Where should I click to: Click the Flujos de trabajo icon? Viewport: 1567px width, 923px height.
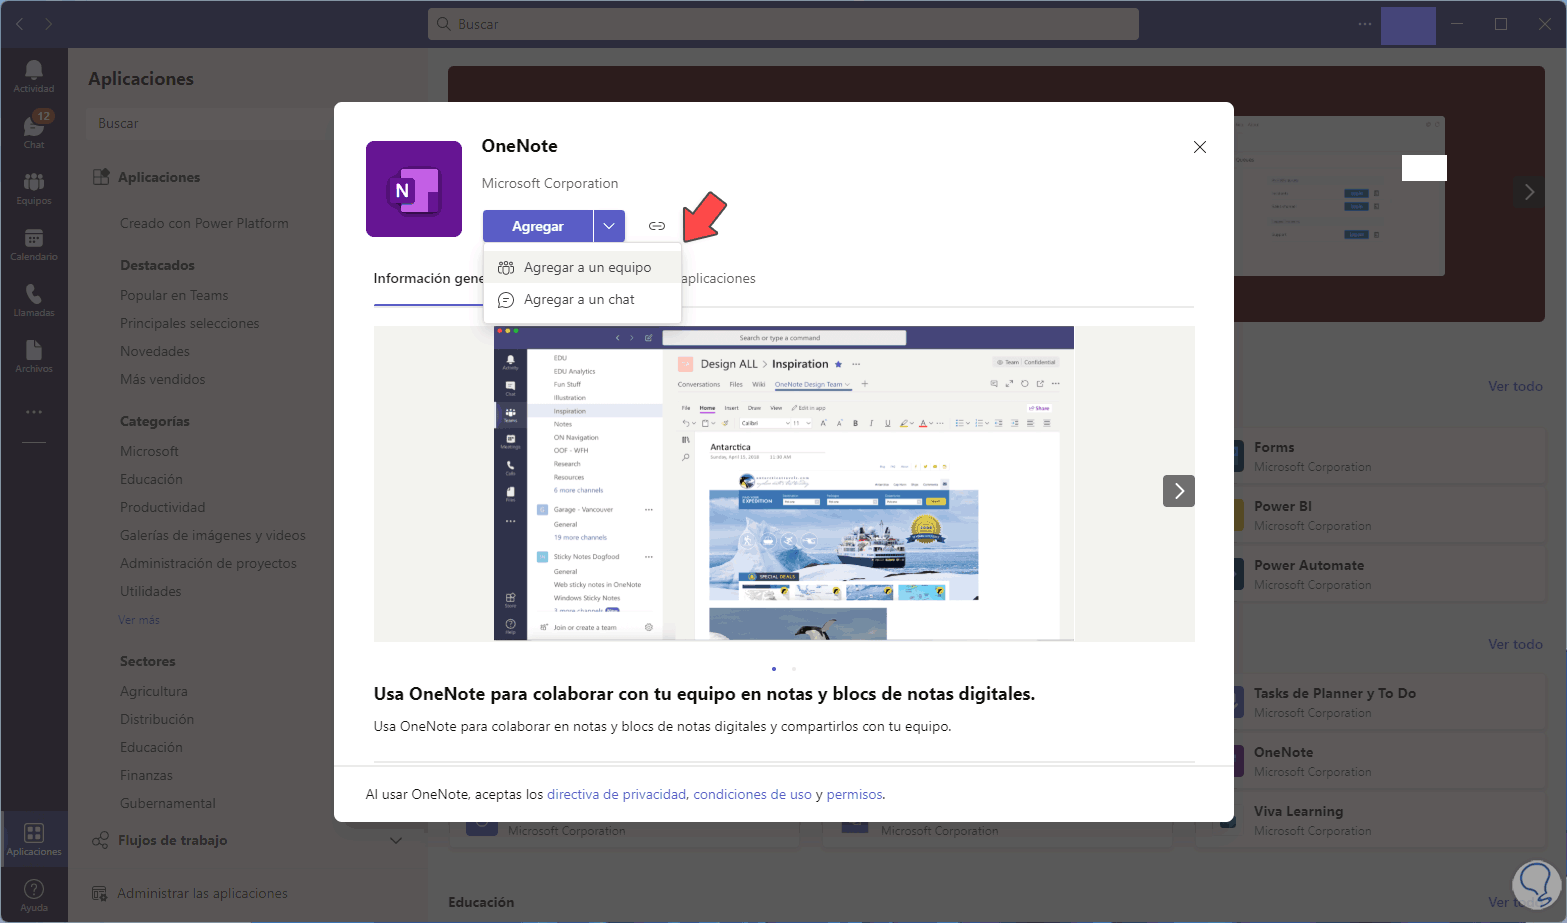[100, 840]
